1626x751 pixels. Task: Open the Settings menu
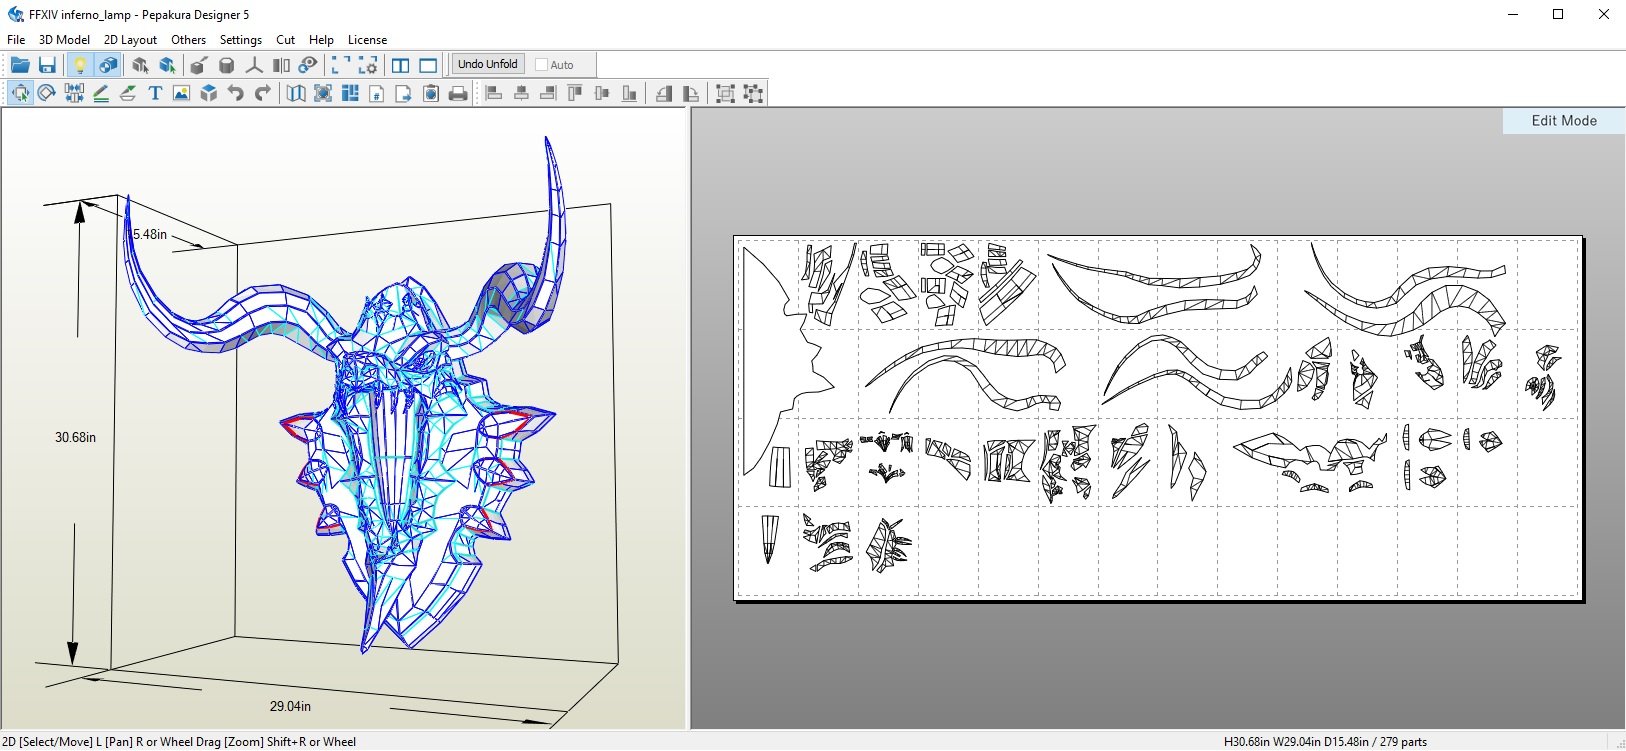[241, 40]
